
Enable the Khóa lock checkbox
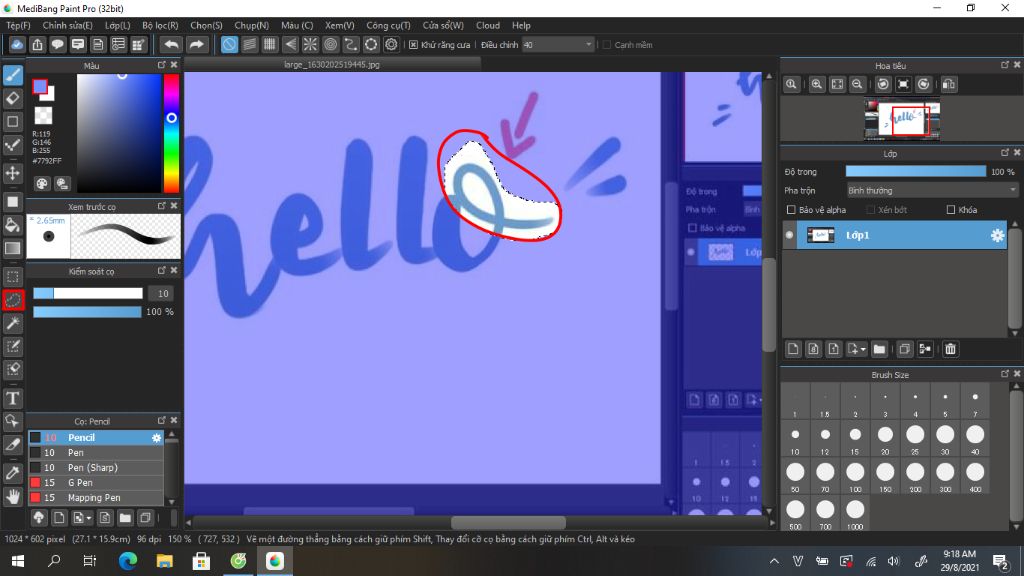click(x=951, y=210)
